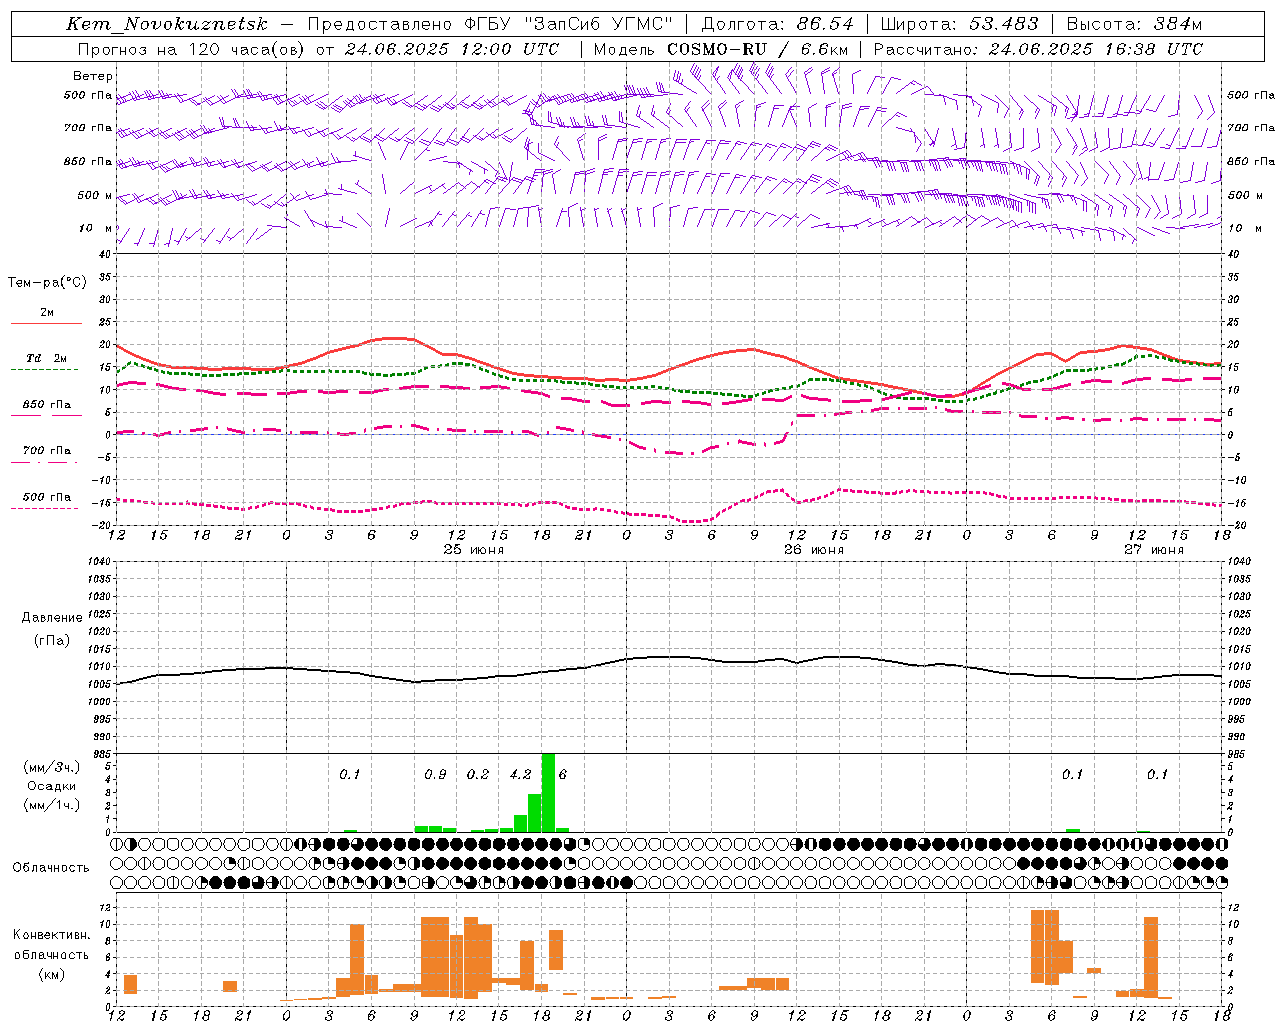The image size is (1280, 1024).
Task: Click the 26 июня date label
Action: tap(814, 550)
